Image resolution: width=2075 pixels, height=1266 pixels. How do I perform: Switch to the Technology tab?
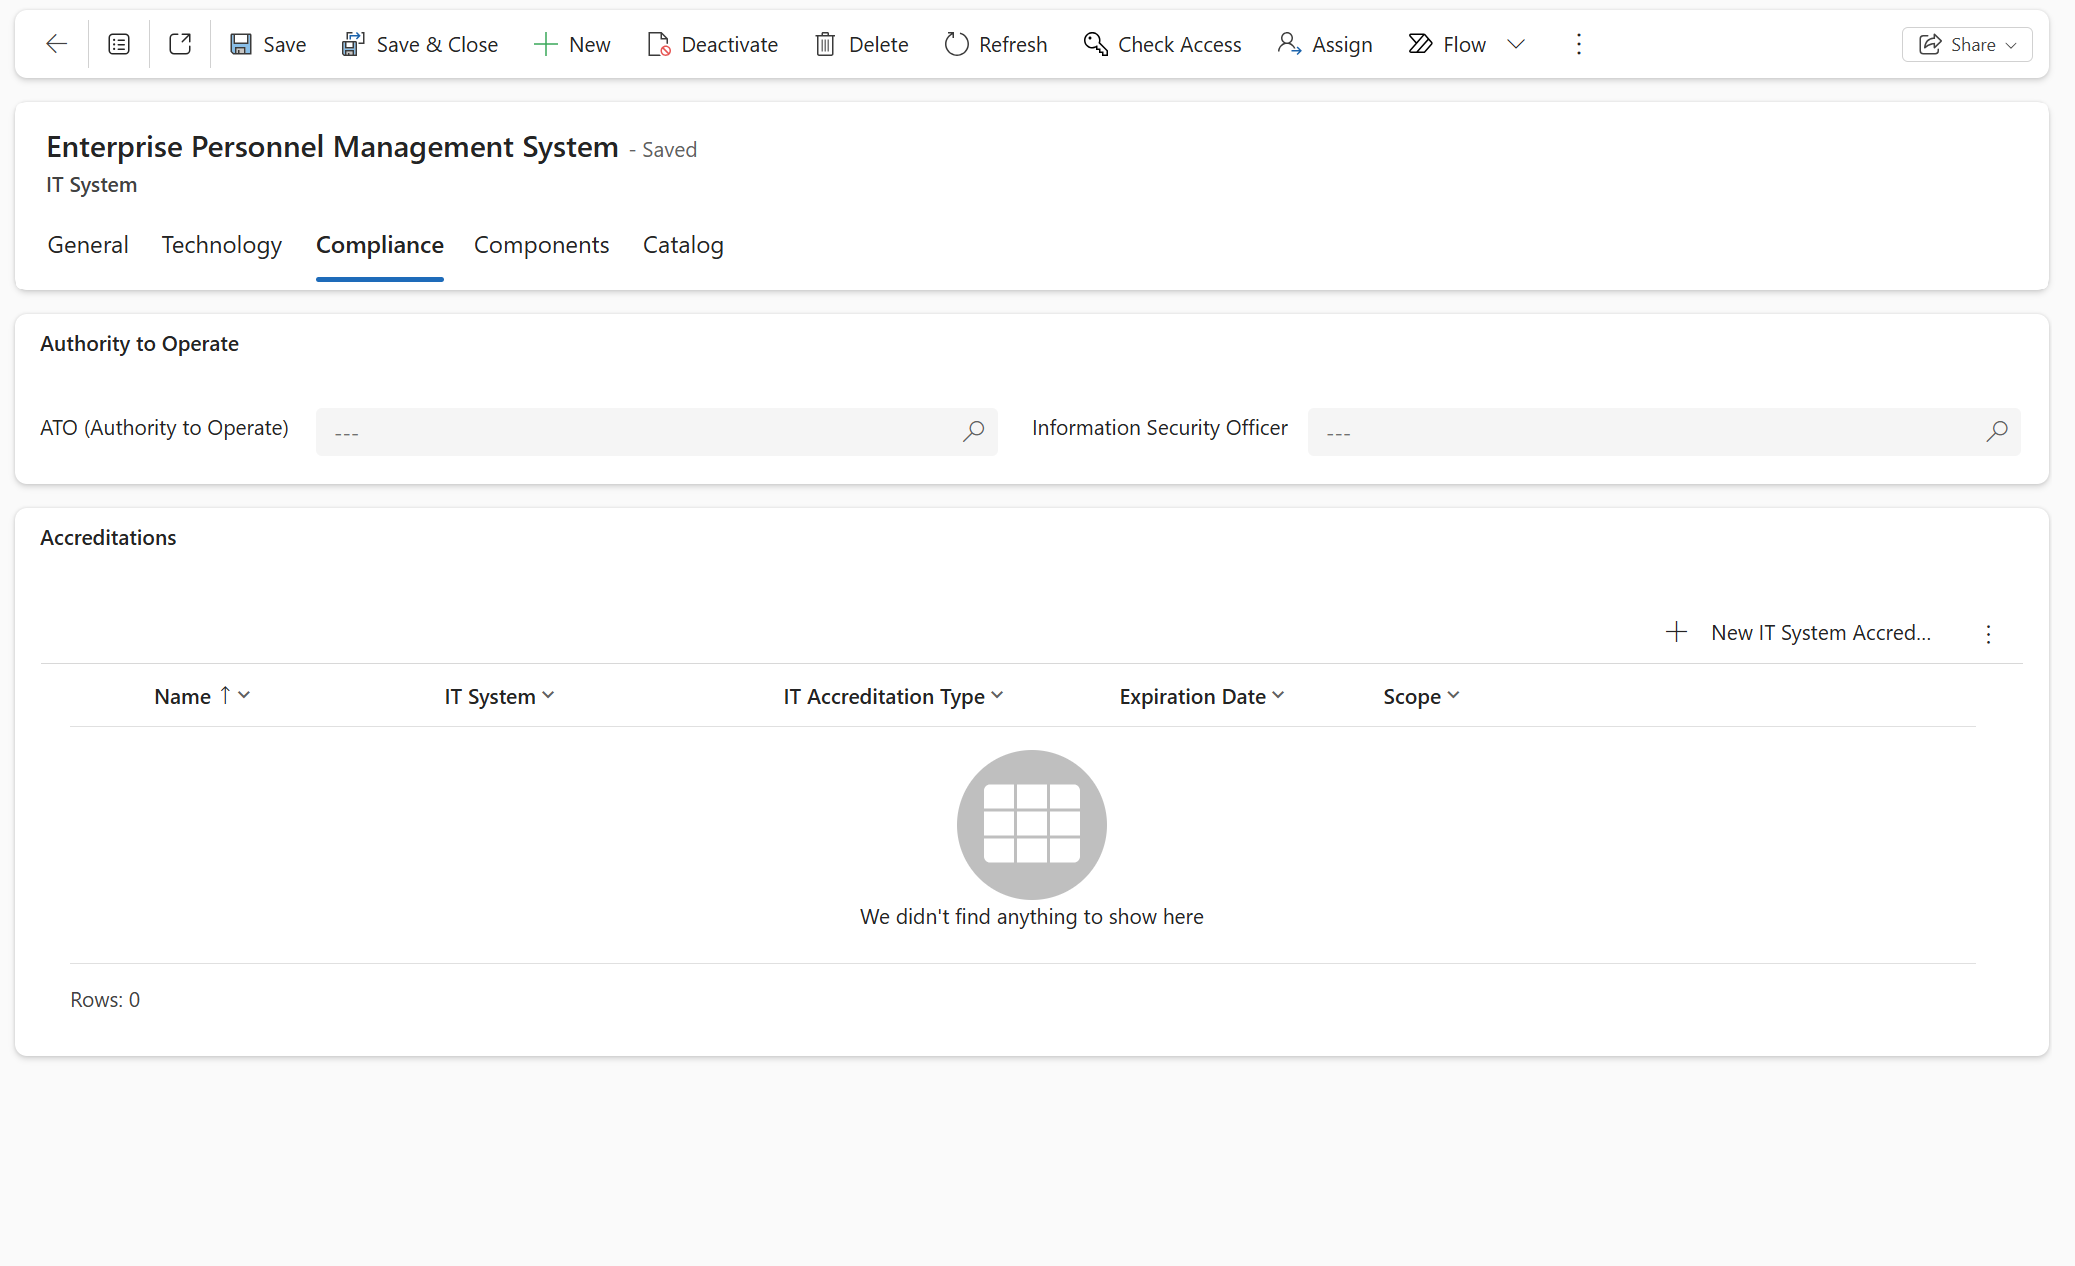point(221,245)
